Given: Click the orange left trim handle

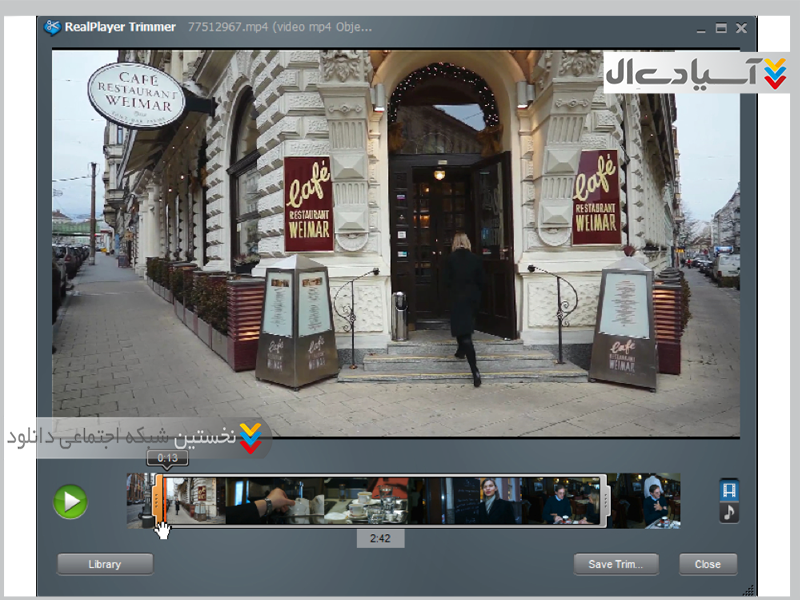Looking at the screenshot, I should pyautogui.click(x=158, y=500).
